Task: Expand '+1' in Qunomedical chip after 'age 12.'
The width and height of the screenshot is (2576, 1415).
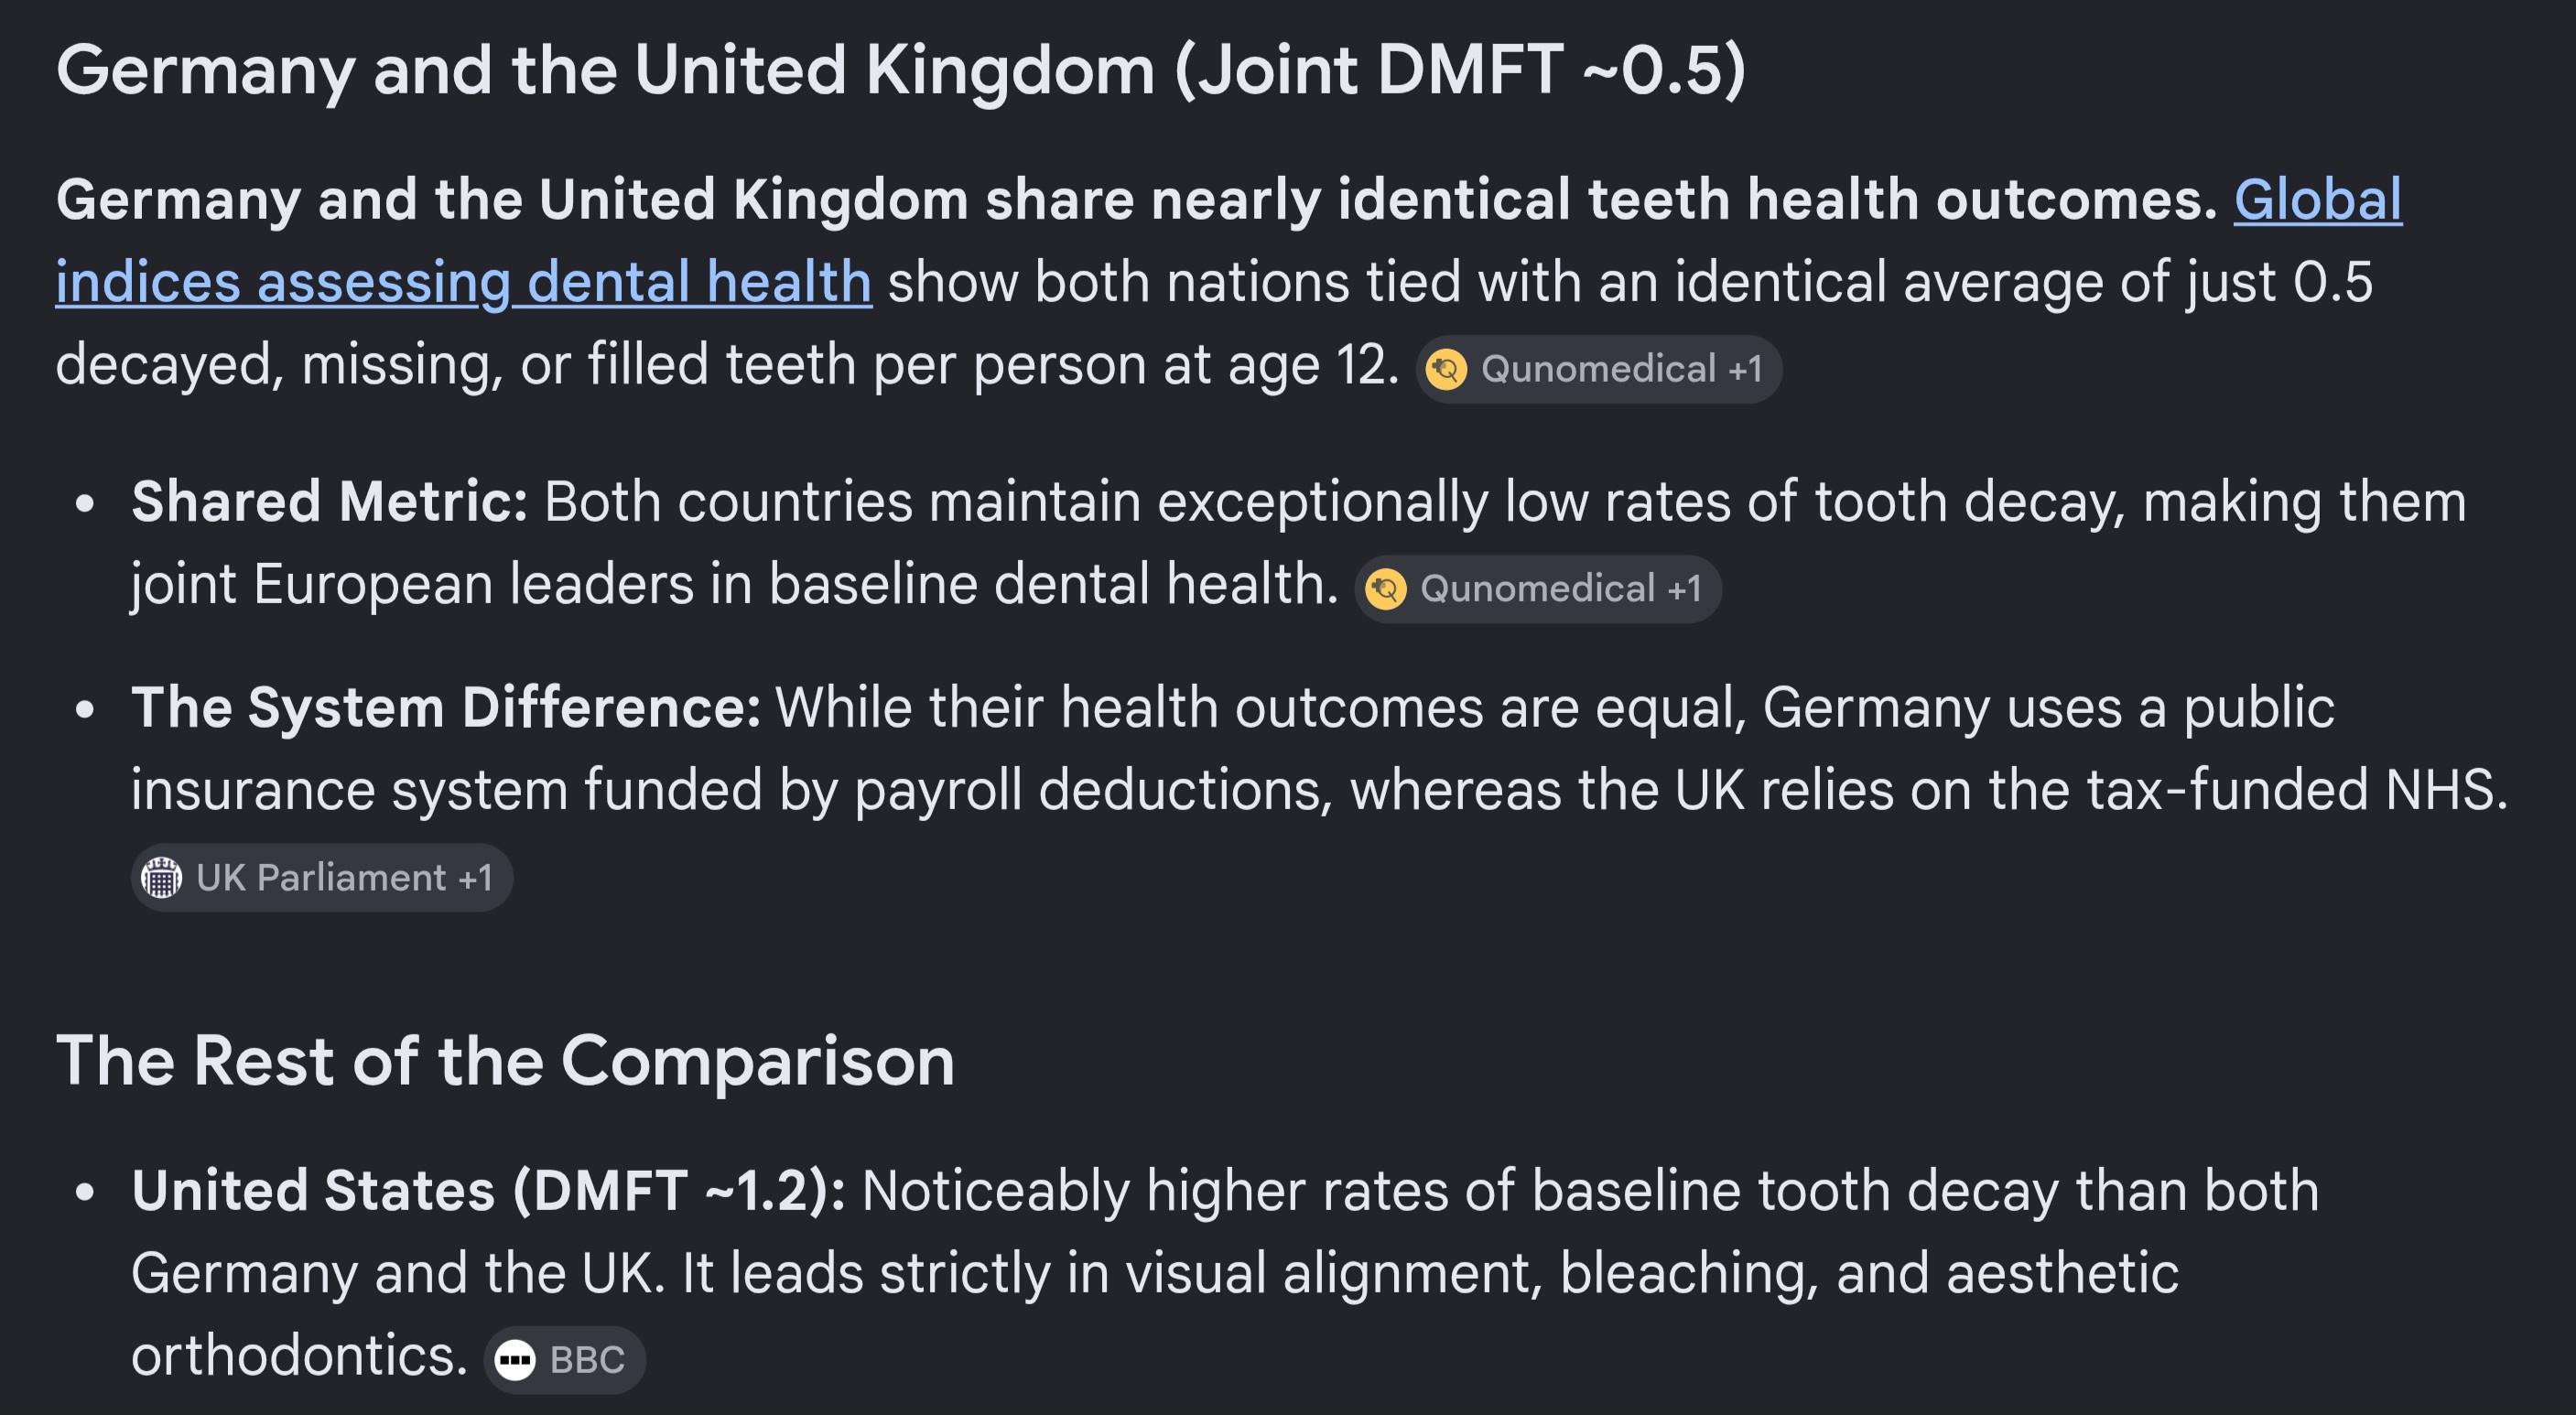Action: coord(1745,369)
